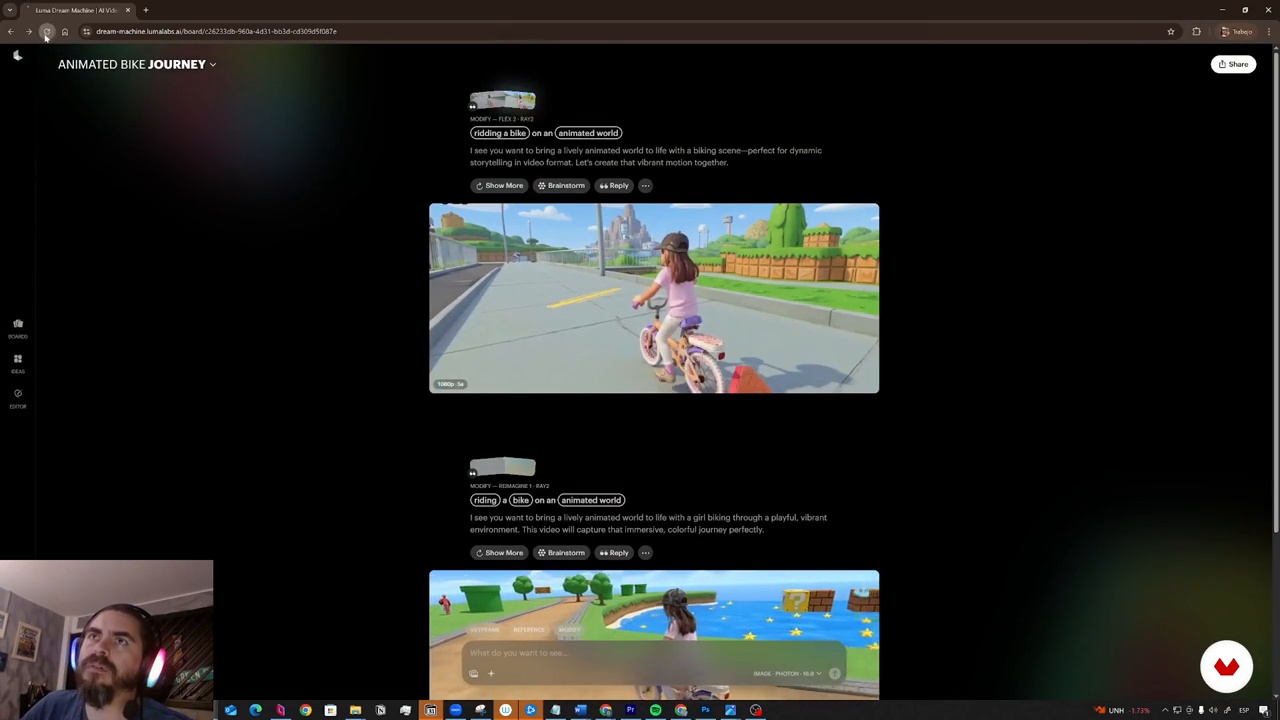Click Brainstorm under the riding a bike prompt

click(561, 552)
